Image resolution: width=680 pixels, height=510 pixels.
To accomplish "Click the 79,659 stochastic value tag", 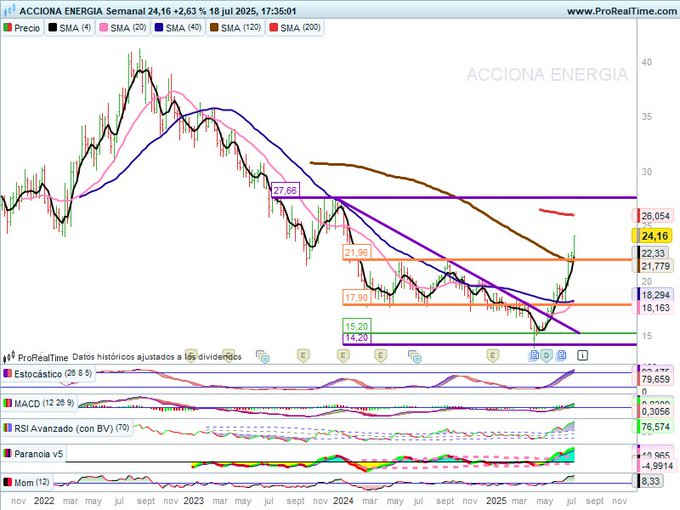I will click(x=655, y=379).
